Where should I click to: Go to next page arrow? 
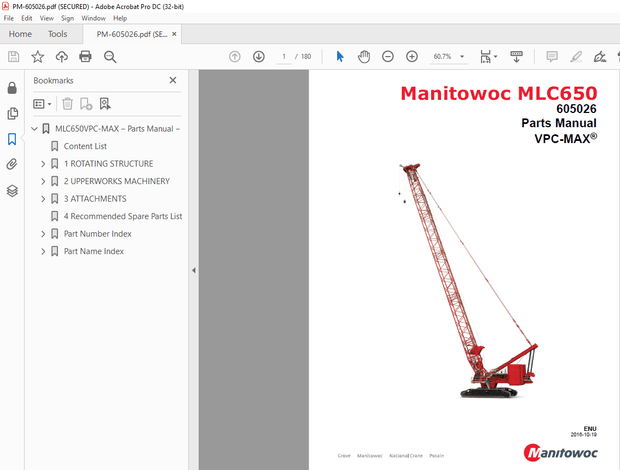pos(259,57)
